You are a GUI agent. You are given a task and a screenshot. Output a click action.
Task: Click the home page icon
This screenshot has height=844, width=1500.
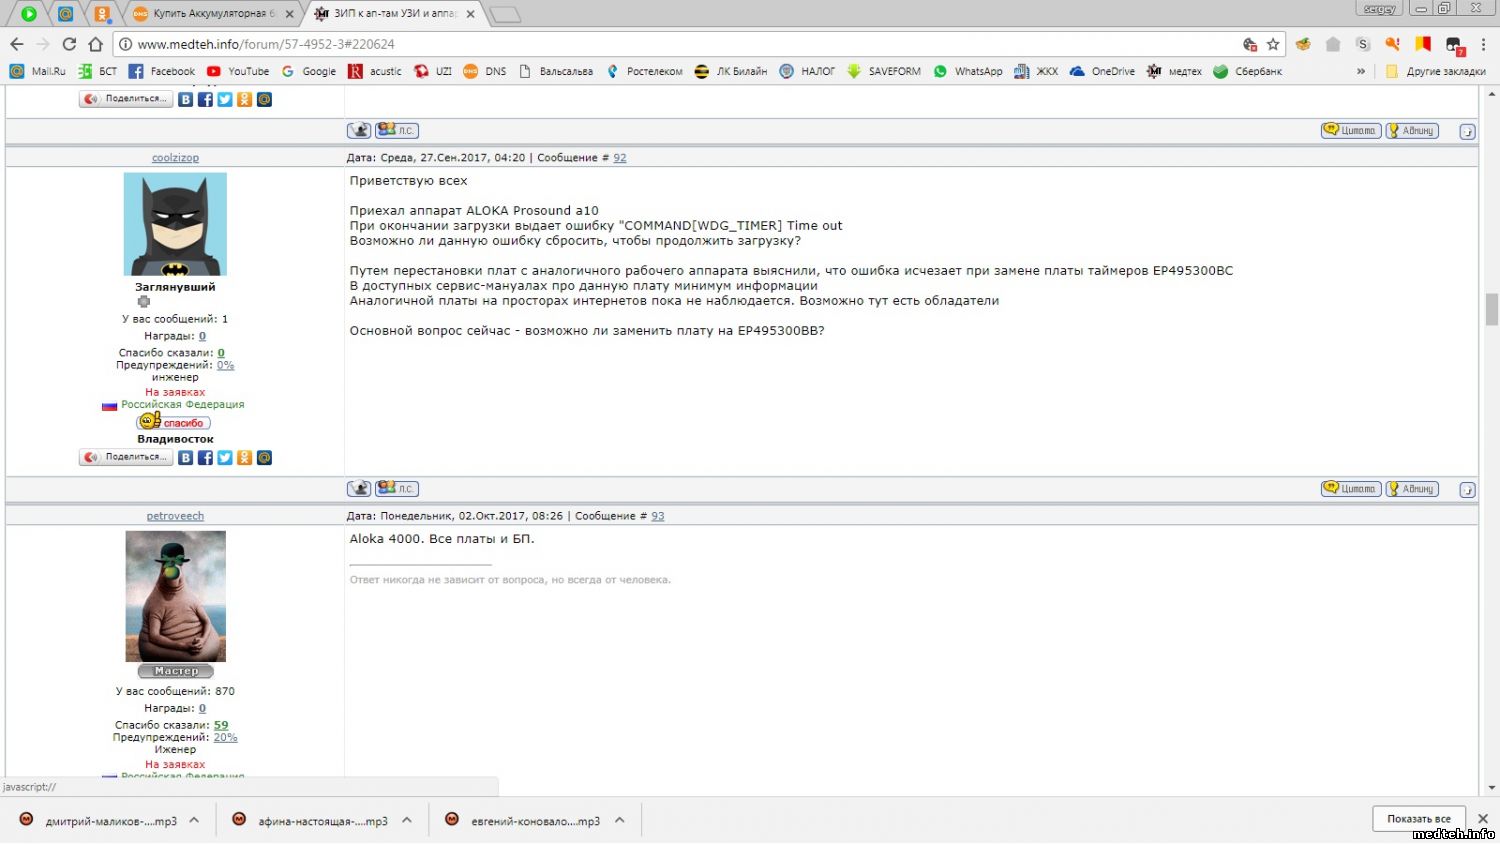96,44
